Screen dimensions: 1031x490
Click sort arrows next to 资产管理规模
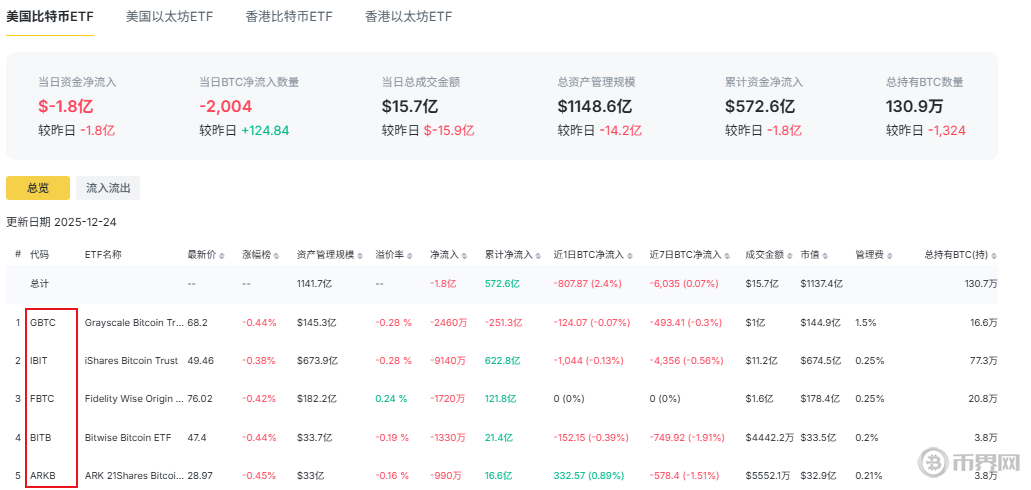[360, 255]
